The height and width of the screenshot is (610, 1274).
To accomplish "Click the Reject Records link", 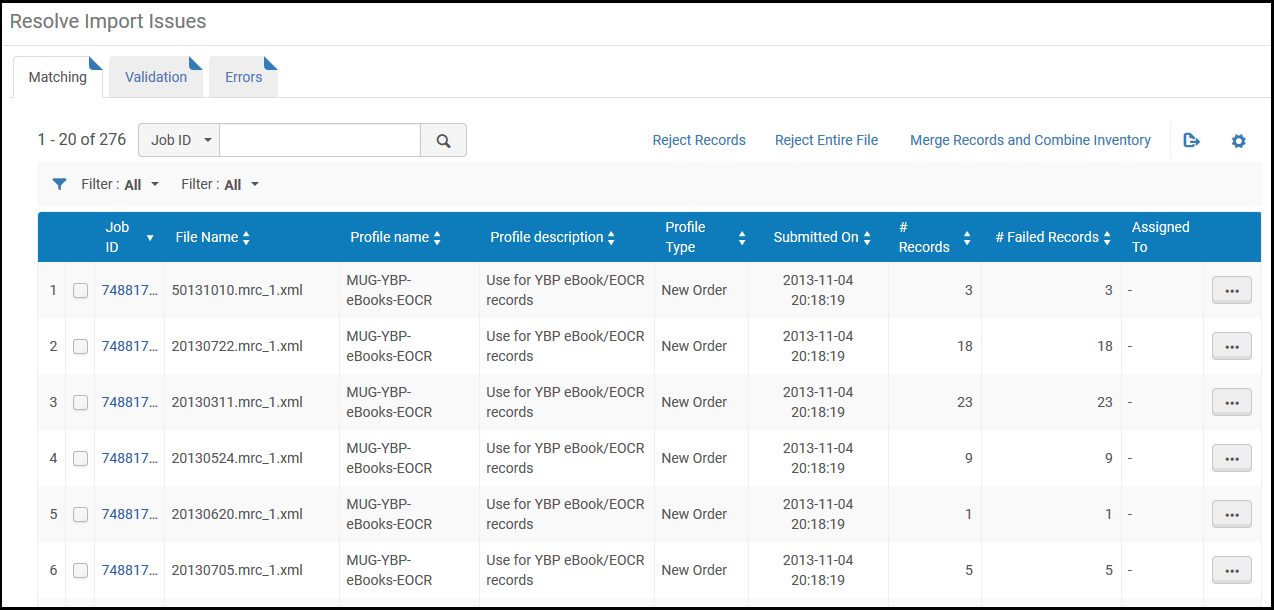I will pos(699,141).
